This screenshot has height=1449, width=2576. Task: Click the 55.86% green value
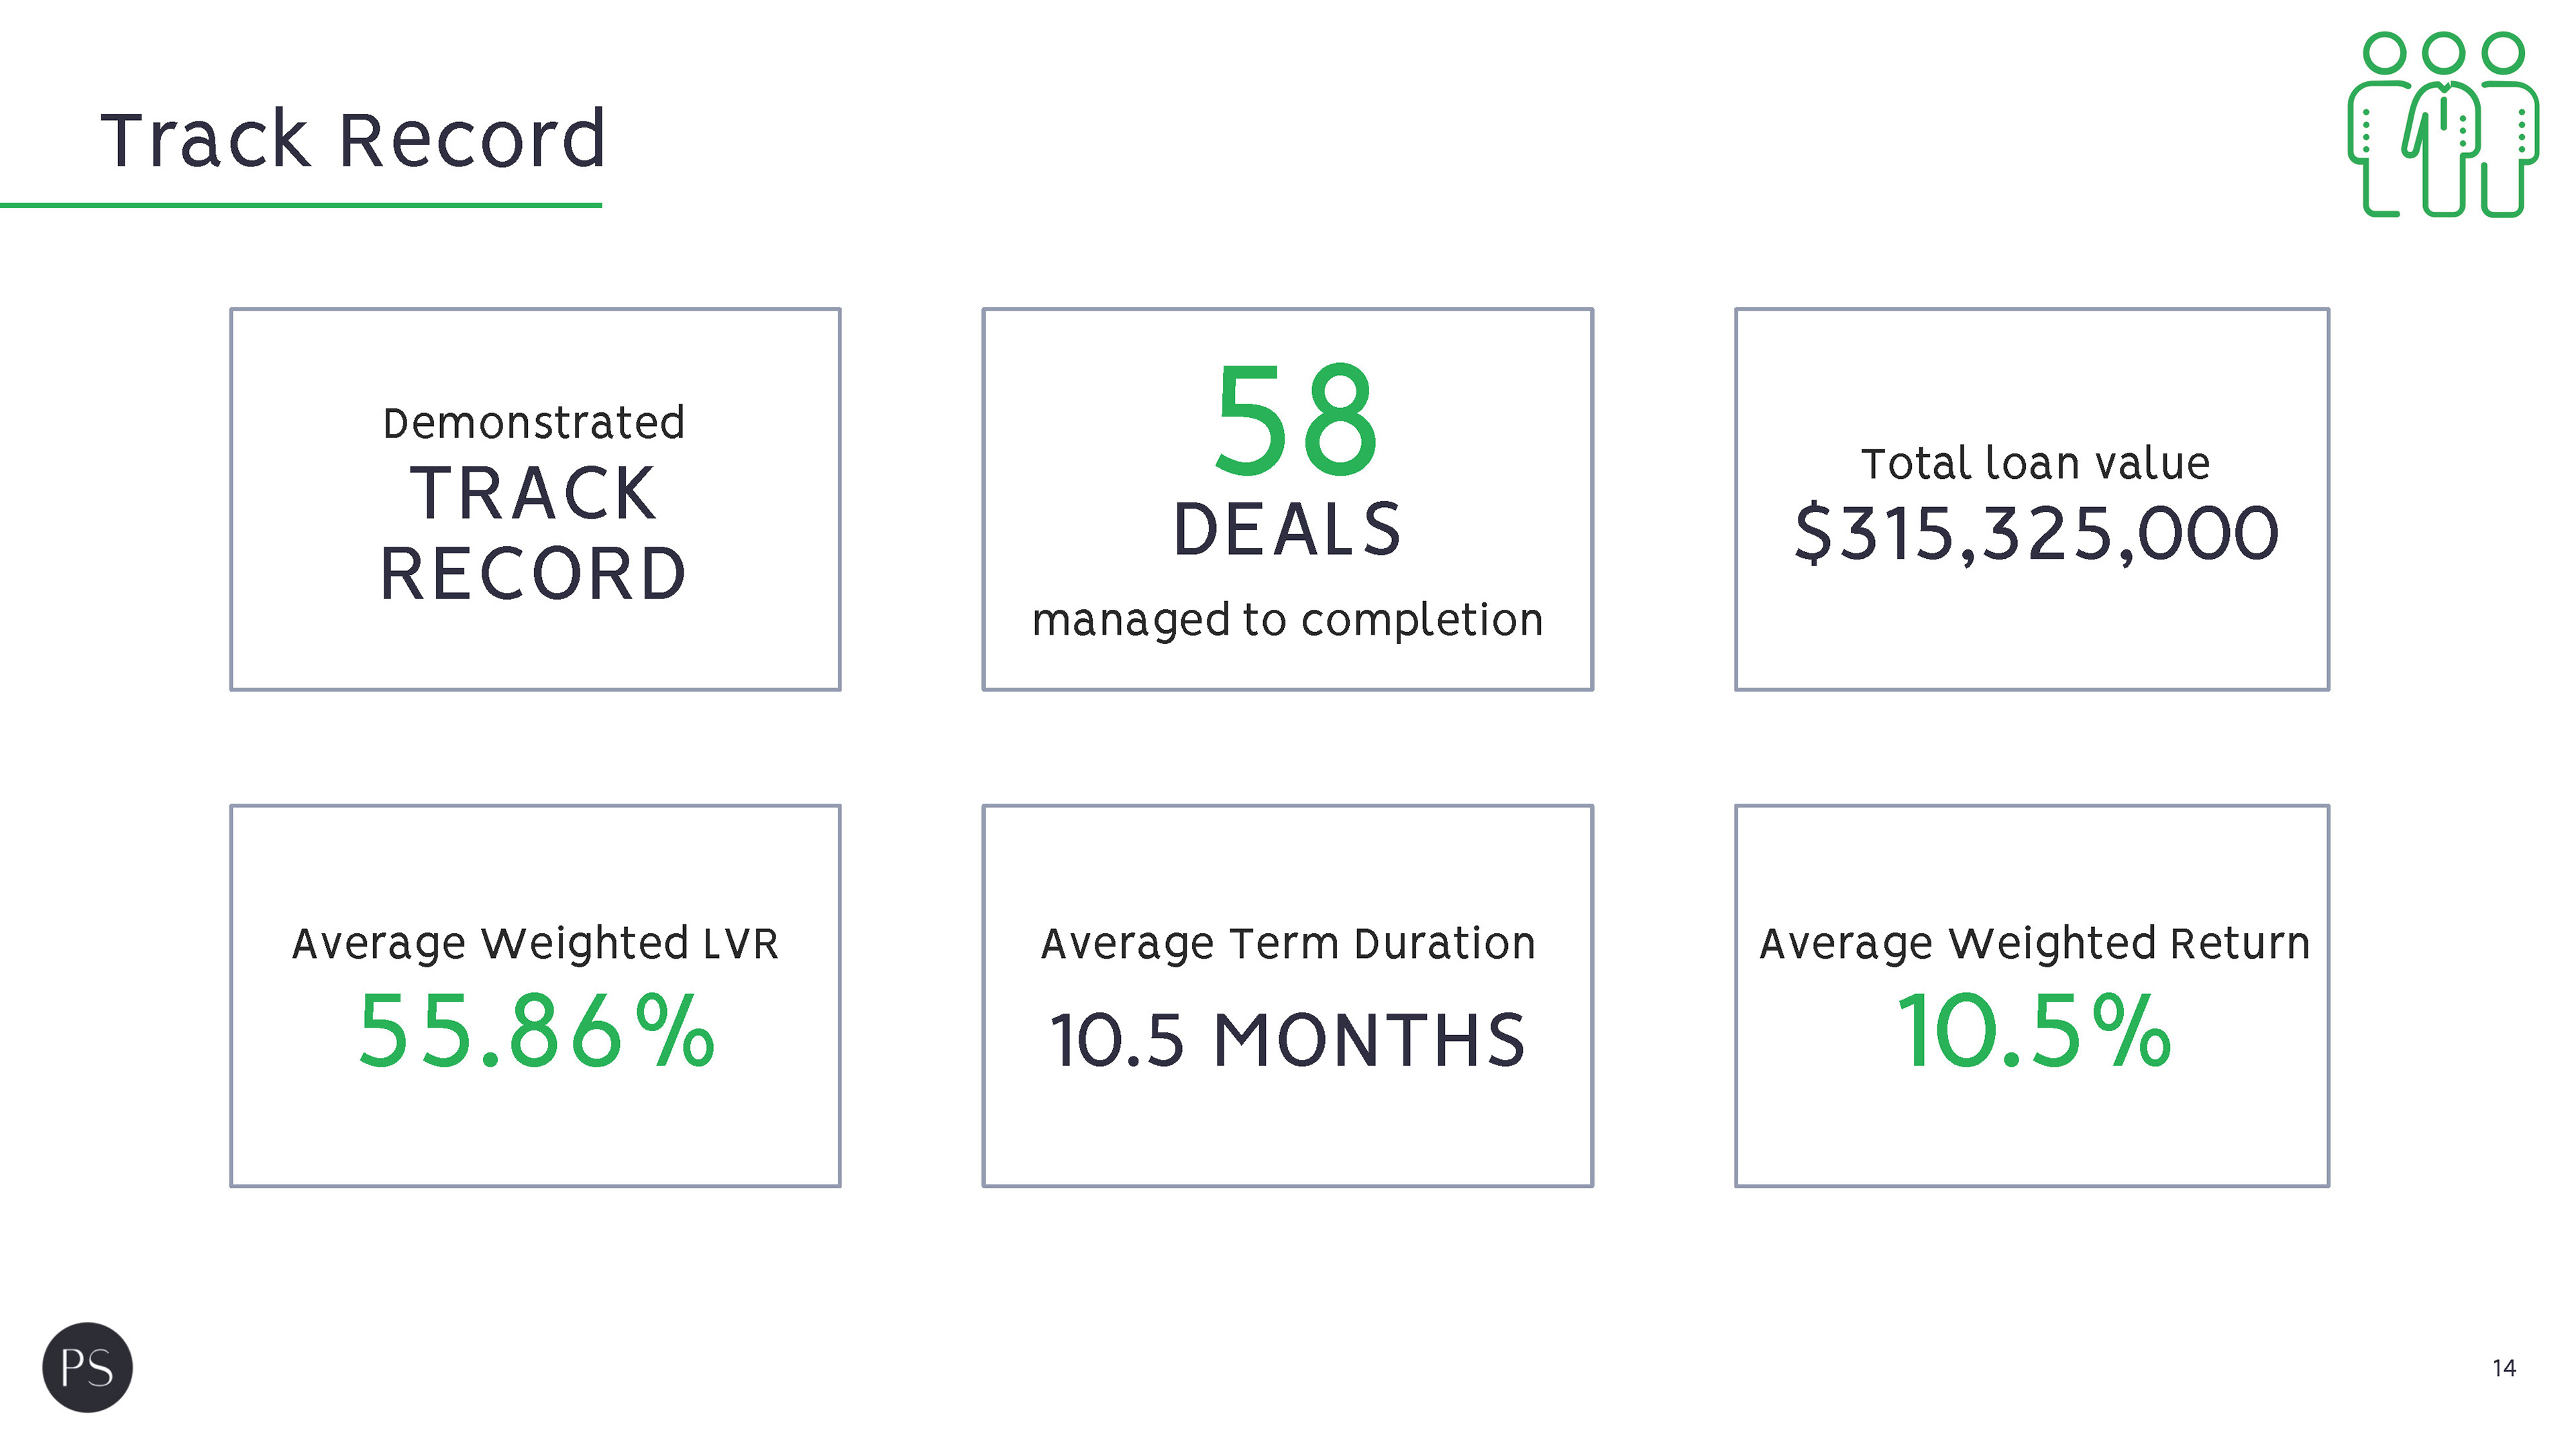(x=536, y=1031)
